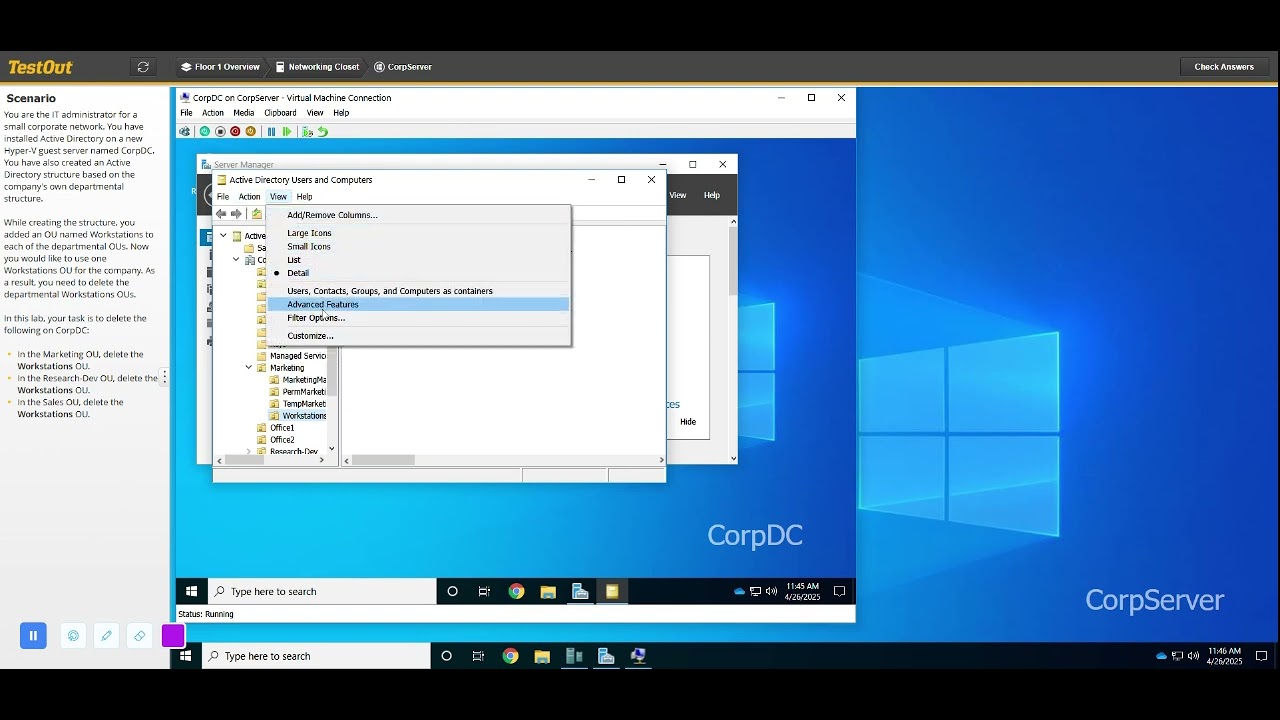Viewport: 1280px width, 720px height.
Task: Click the Back arrow in Active Directory toolbar
Action: (221, 214)
